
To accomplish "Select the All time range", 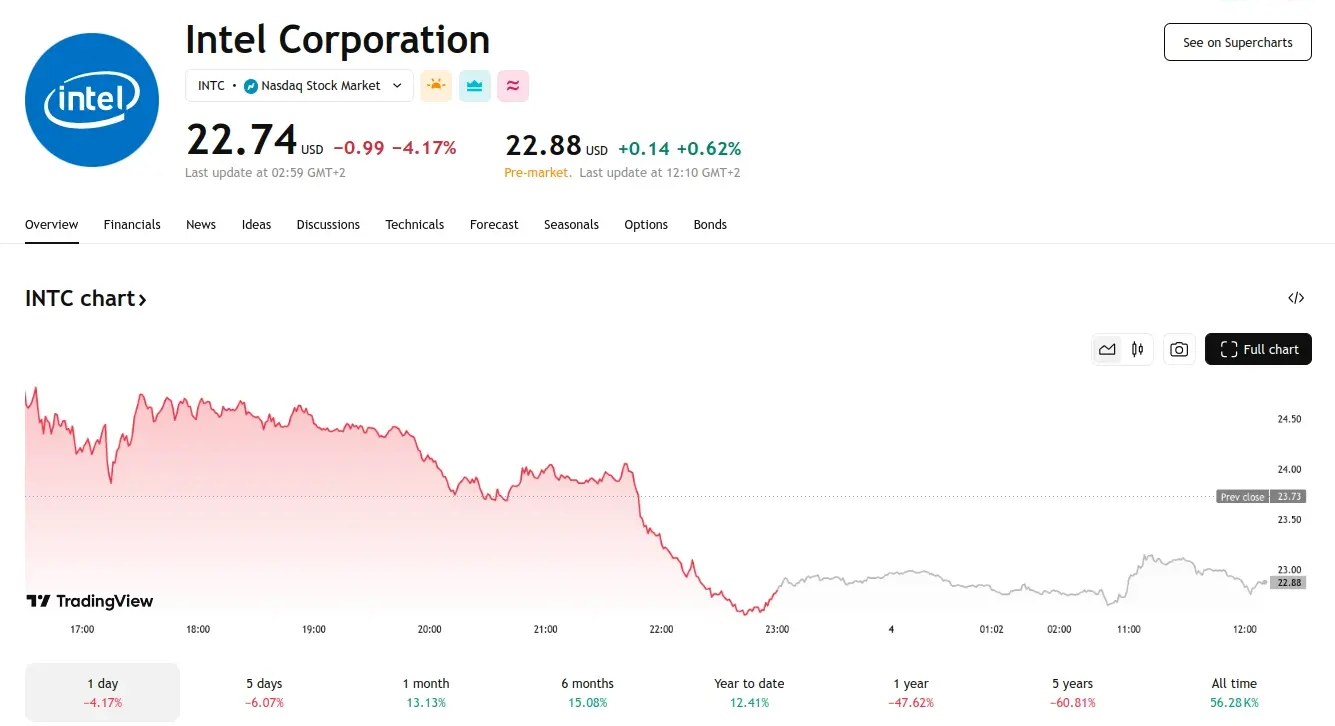I will point(1234,692).
